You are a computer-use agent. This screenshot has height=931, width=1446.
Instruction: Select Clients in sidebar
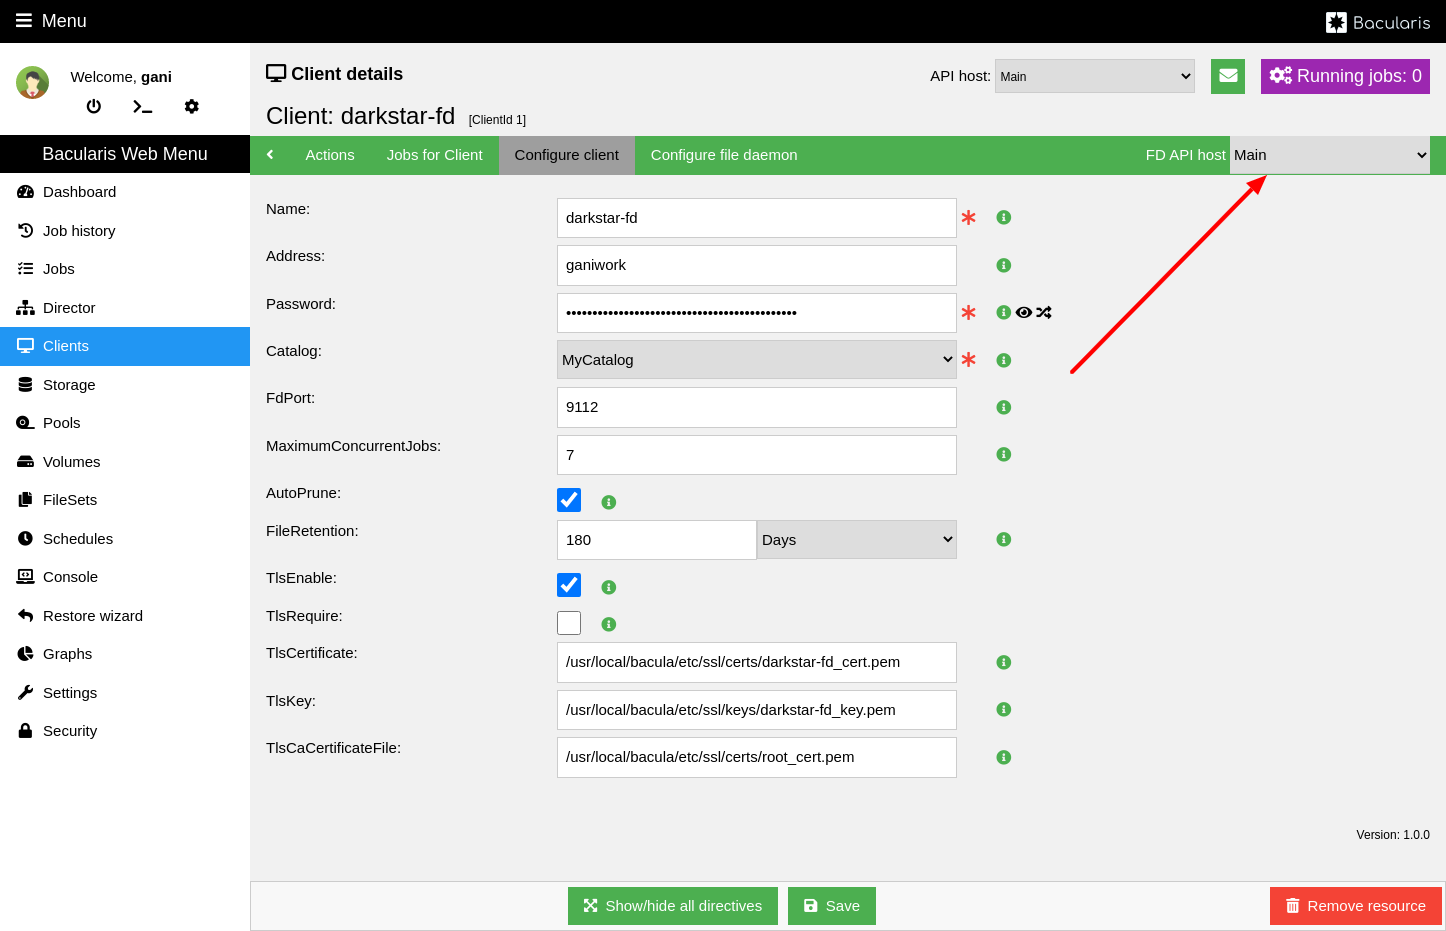[125, 346]
